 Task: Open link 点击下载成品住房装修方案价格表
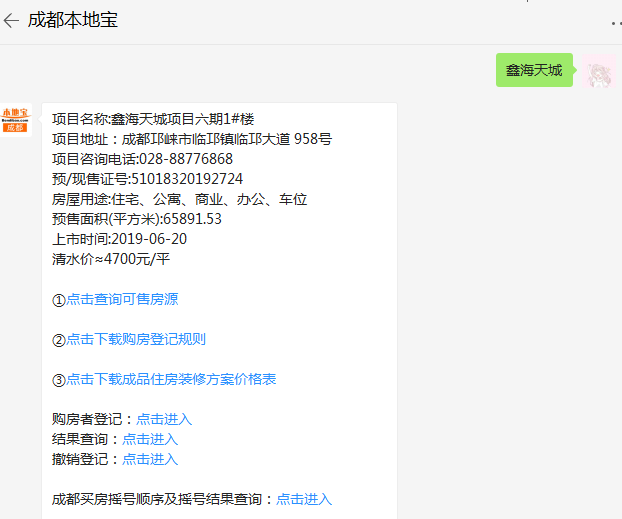point(171,379)
